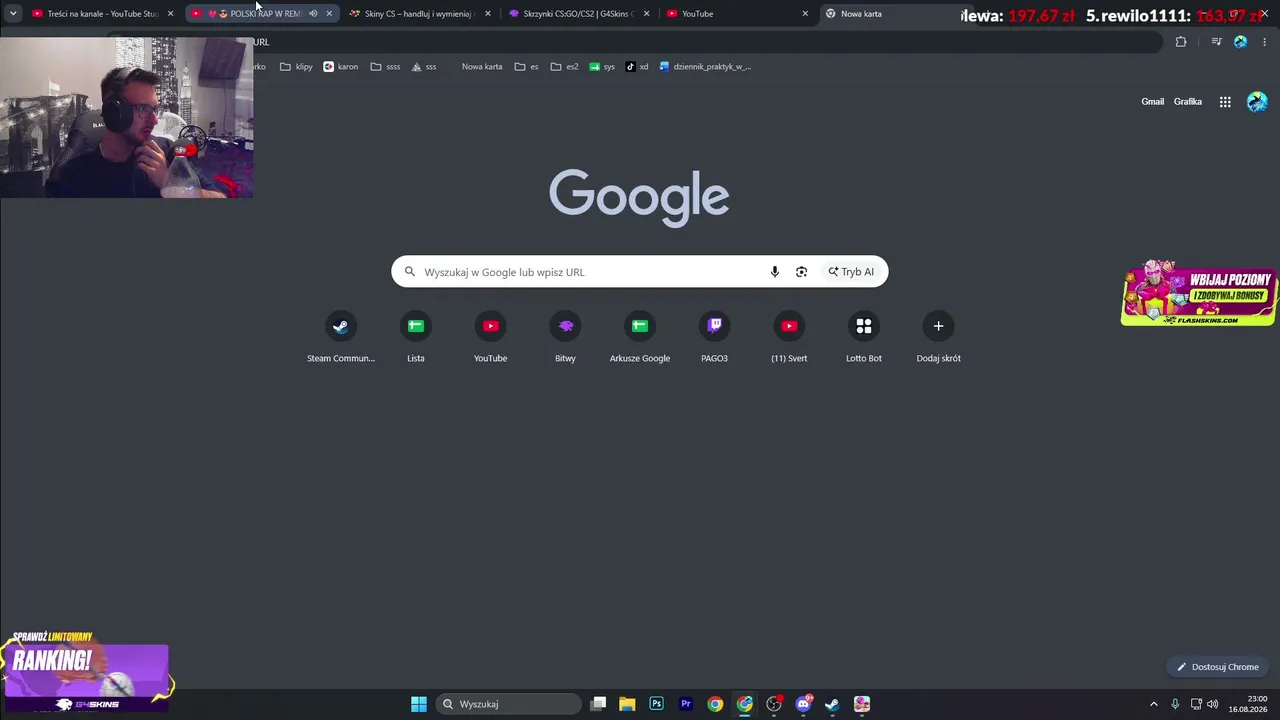Focus the Google search box
The height and width of the screenshot is (720, 1280).
640,272
